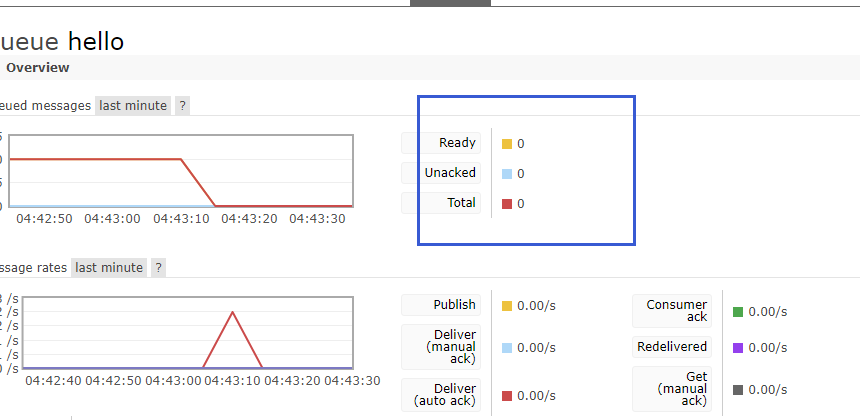Collapse the Overview section header
Screen dimensions: 860x420
[430, 67]
